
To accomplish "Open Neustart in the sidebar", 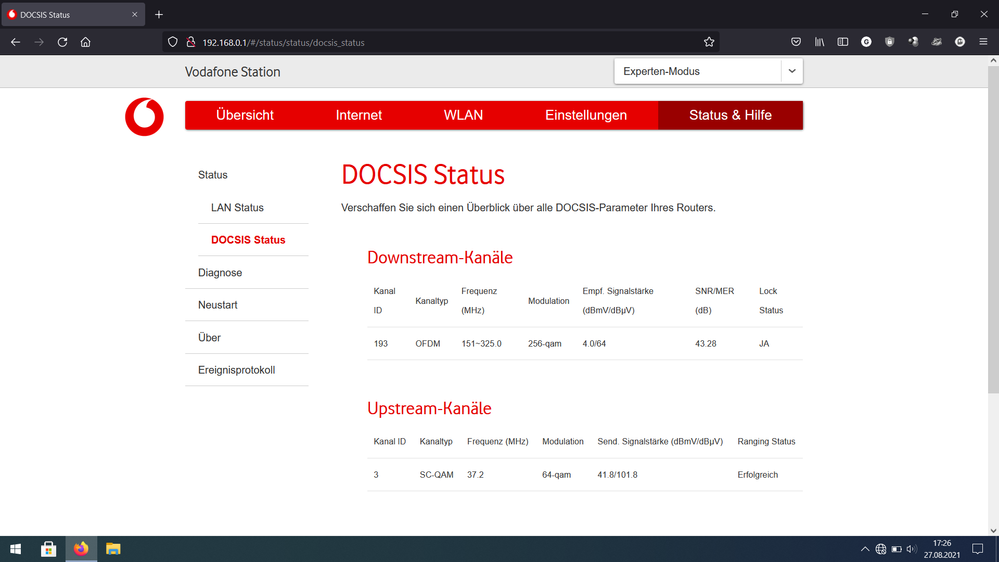I will pyautogui.click(x=217, y=305).
